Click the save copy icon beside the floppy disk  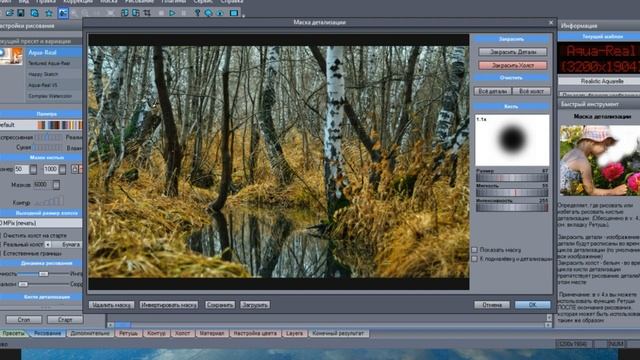pyautogui.click(x=35, y=13)
